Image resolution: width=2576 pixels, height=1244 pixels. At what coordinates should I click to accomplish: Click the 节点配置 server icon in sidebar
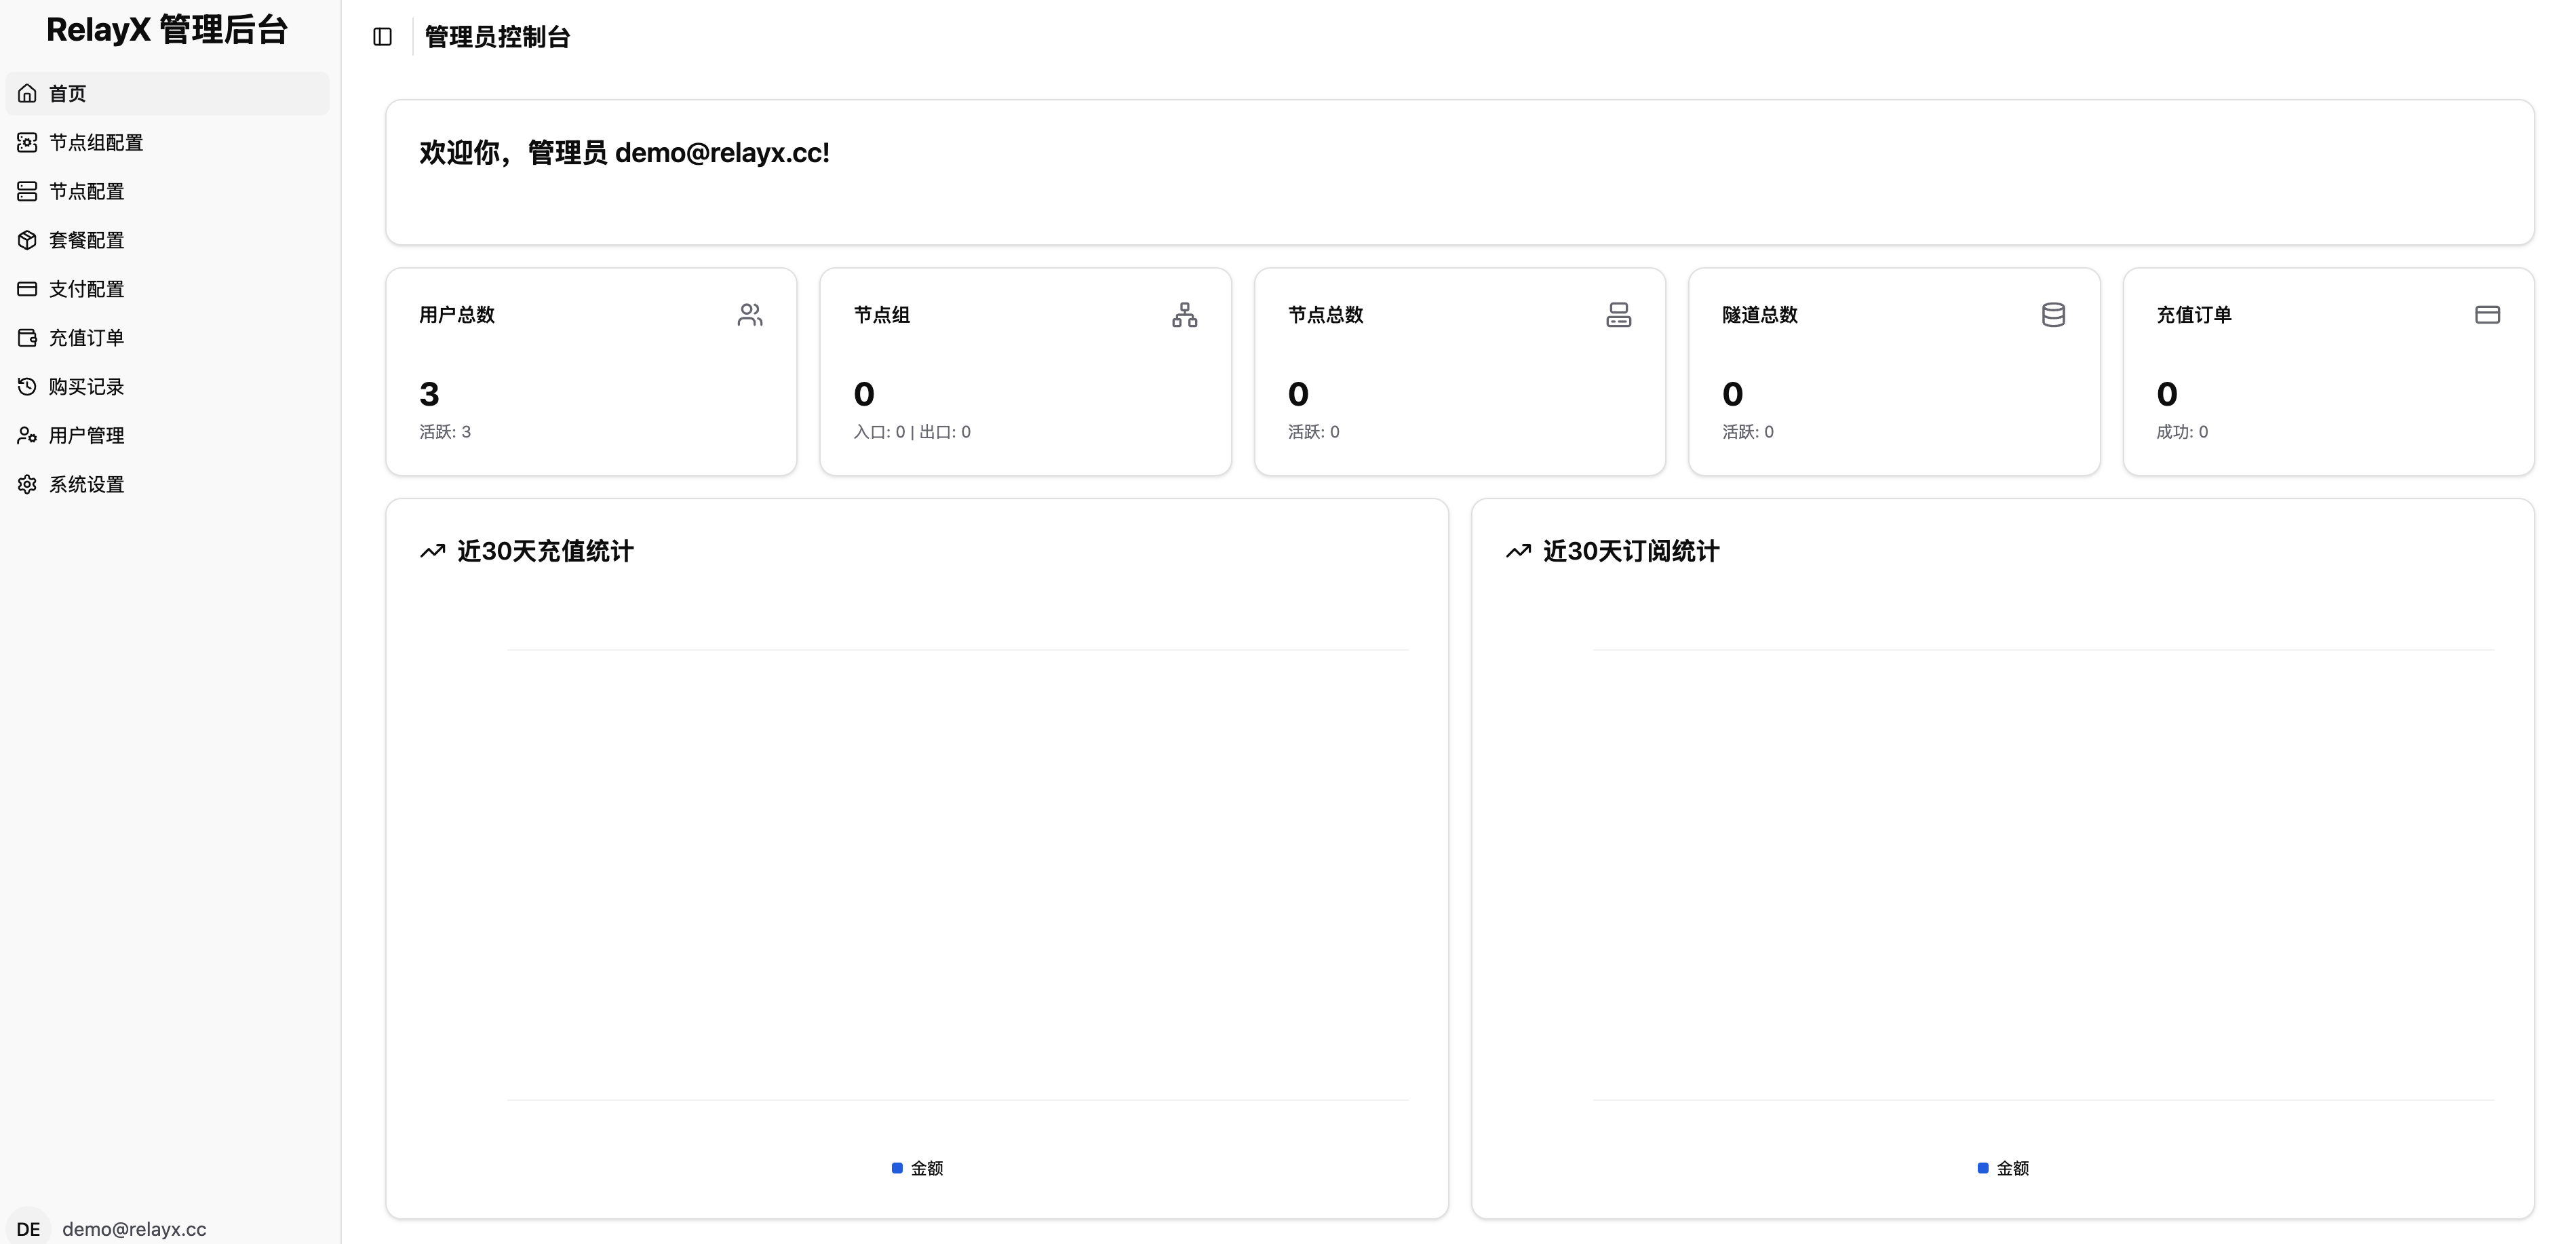[27, 191]
